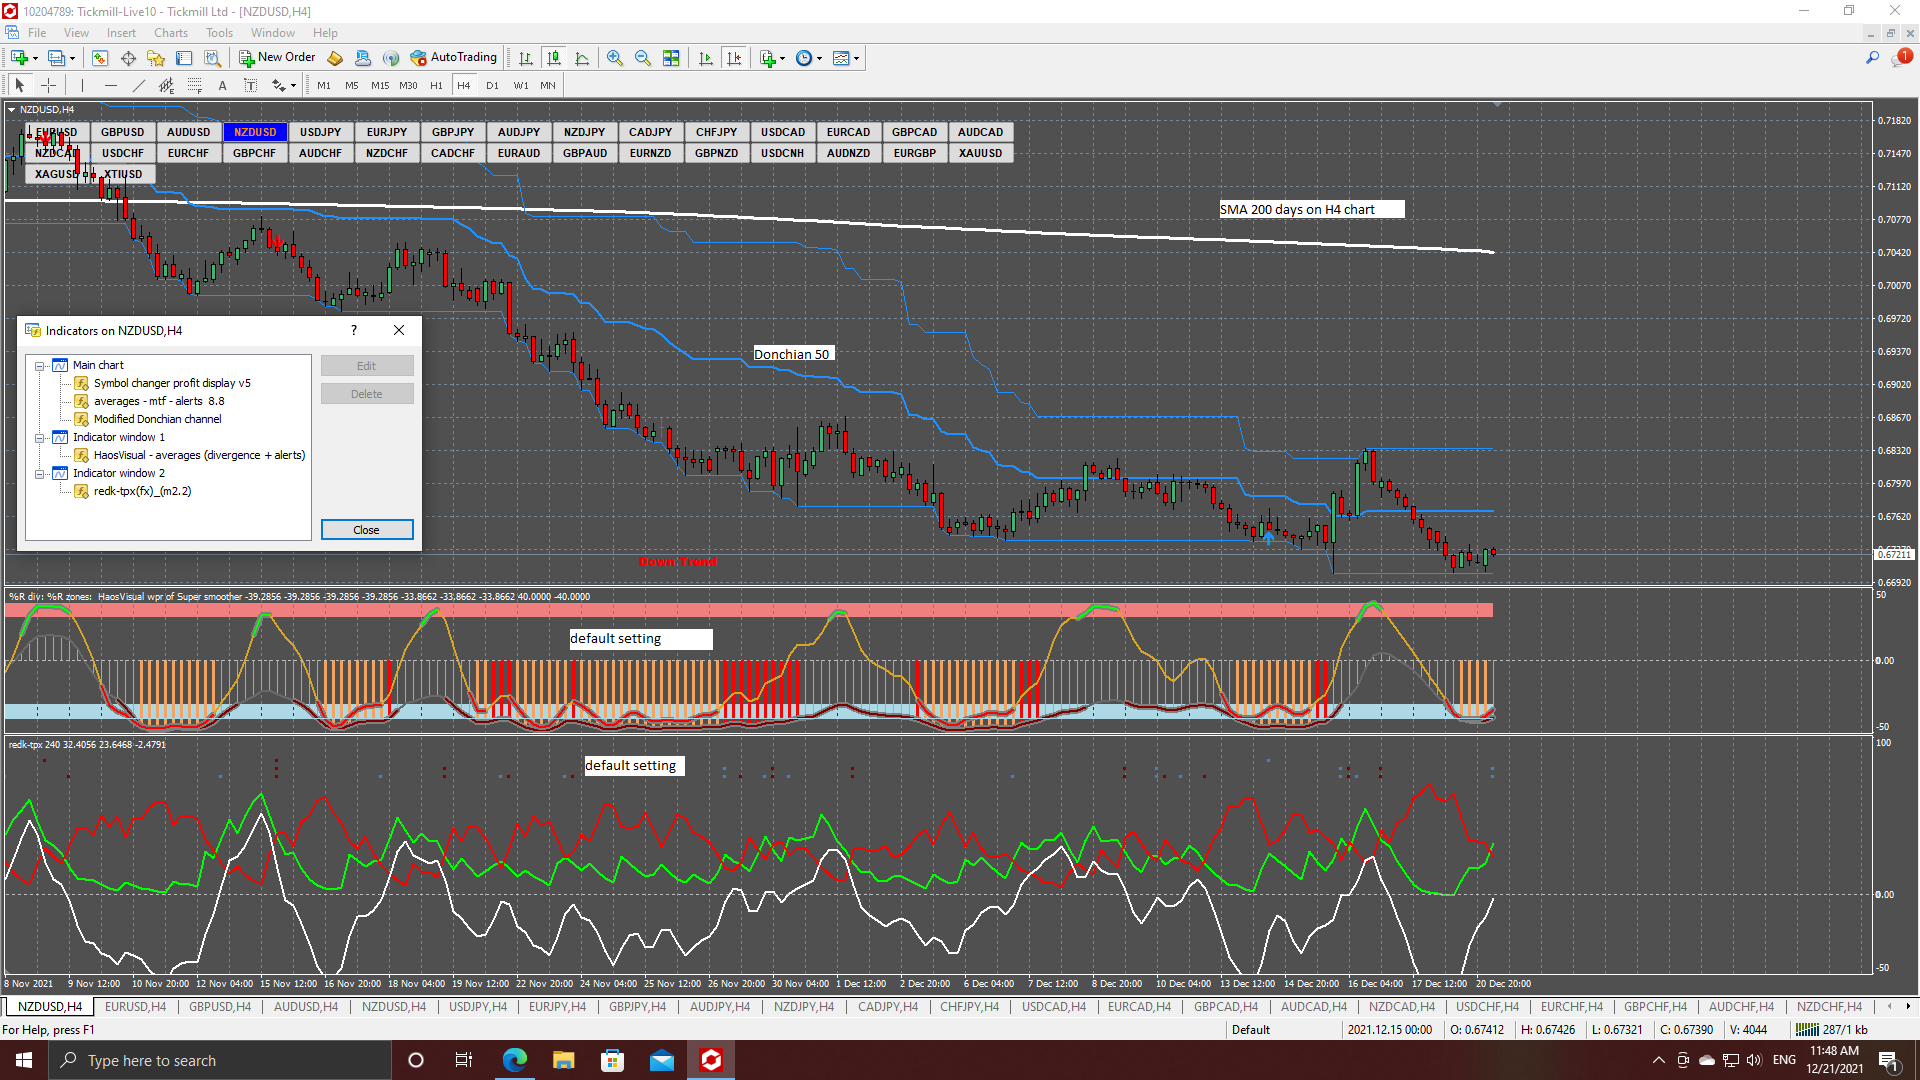Click the Zoom In magnifier icon
This screenshot has width=1920, height=1080.
[x=615, y=59]
